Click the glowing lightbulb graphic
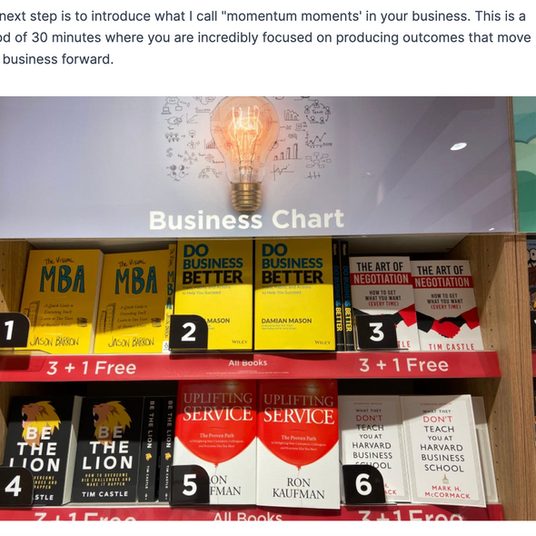The width and height of the screenshot is (536, 536). (x=244, y=152)
